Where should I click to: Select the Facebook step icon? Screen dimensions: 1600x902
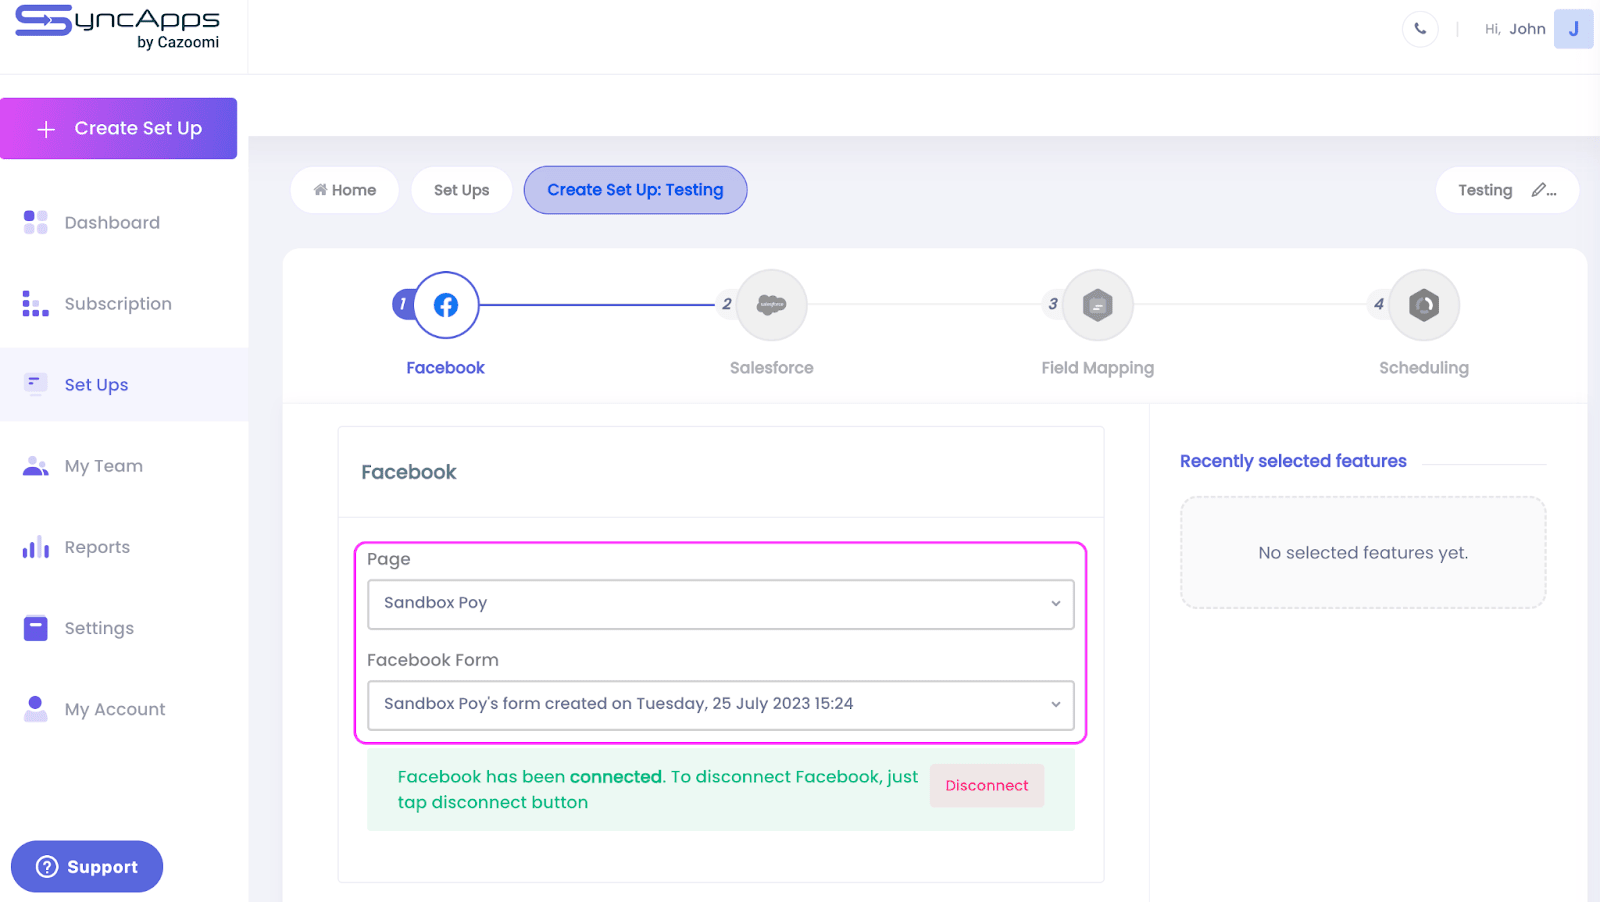[x=446, y=305]
